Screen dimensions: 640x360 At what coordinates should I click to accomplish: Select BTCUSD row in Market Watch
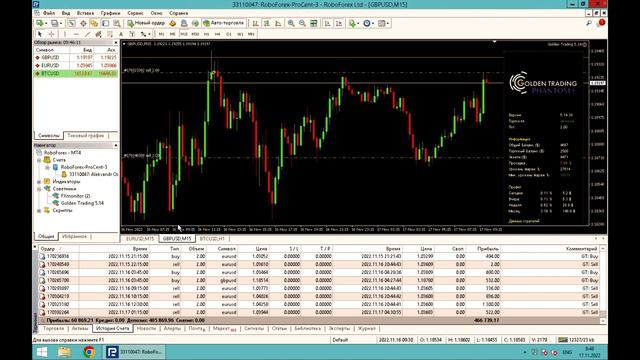pos(76,73)
